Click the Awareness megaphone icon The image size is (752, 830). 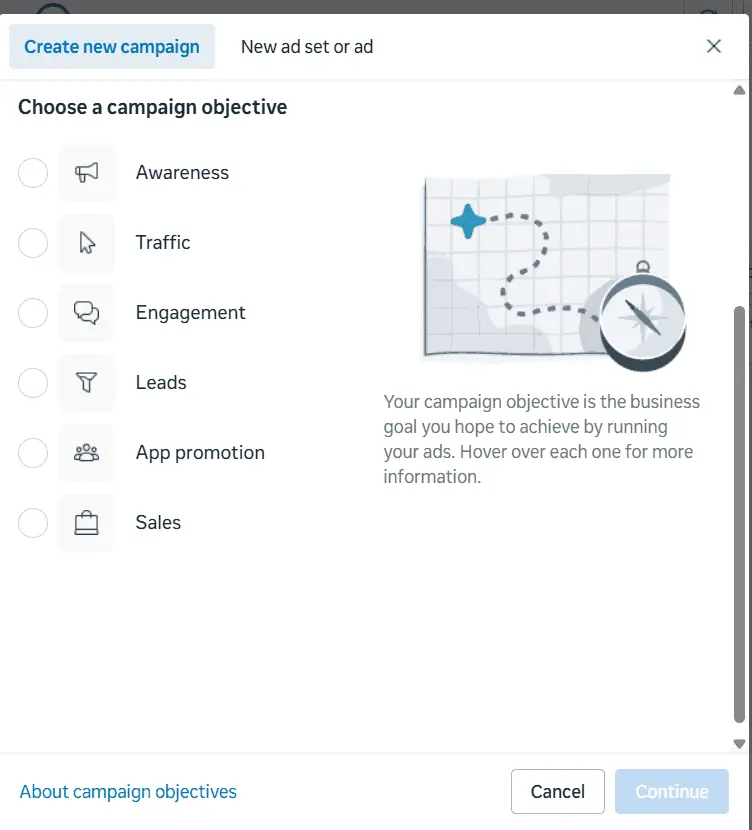[87, 173]
